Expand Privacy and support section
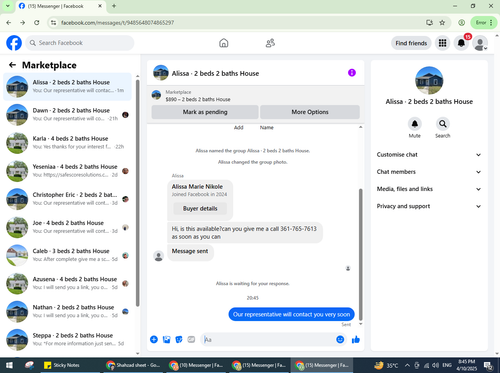Screen dimensions: 500x373 (429, 206)
